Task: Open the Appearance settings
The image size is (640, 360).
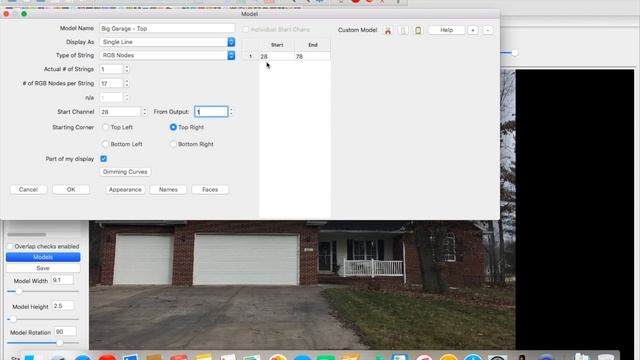Action: click(x=125, y=189)
